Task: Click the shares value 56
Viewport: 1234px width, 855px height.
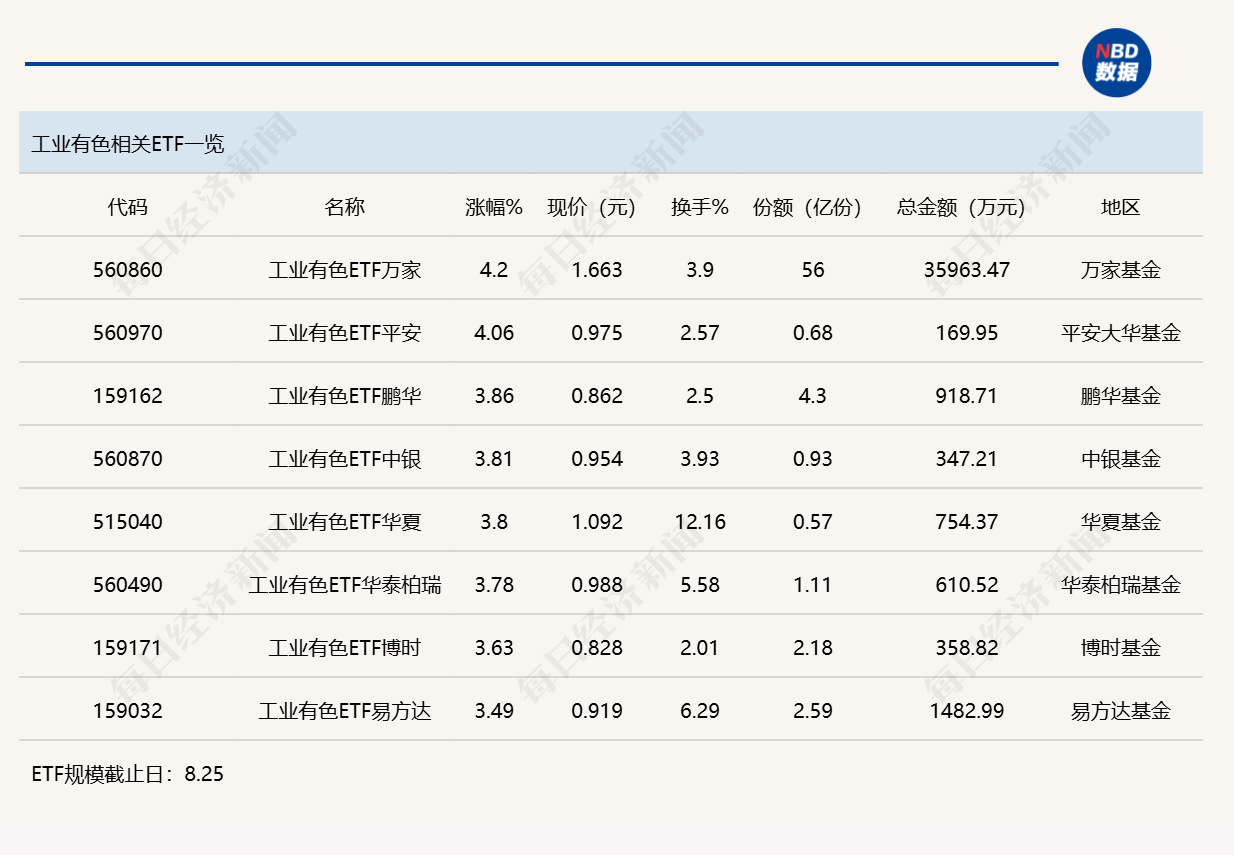Action: [813, 270]
